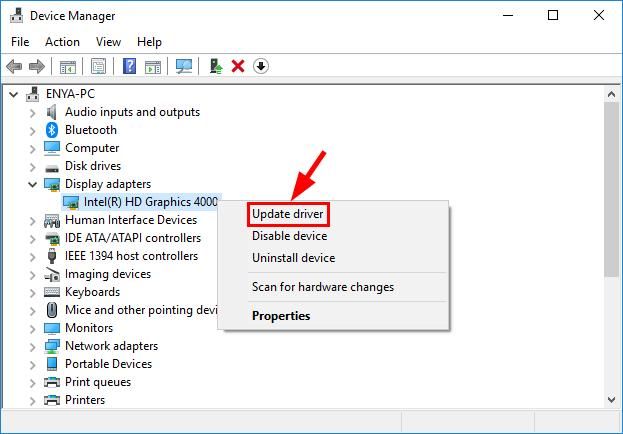Open the View menu in menu bar
623x434 pixels.
(108, 42)
